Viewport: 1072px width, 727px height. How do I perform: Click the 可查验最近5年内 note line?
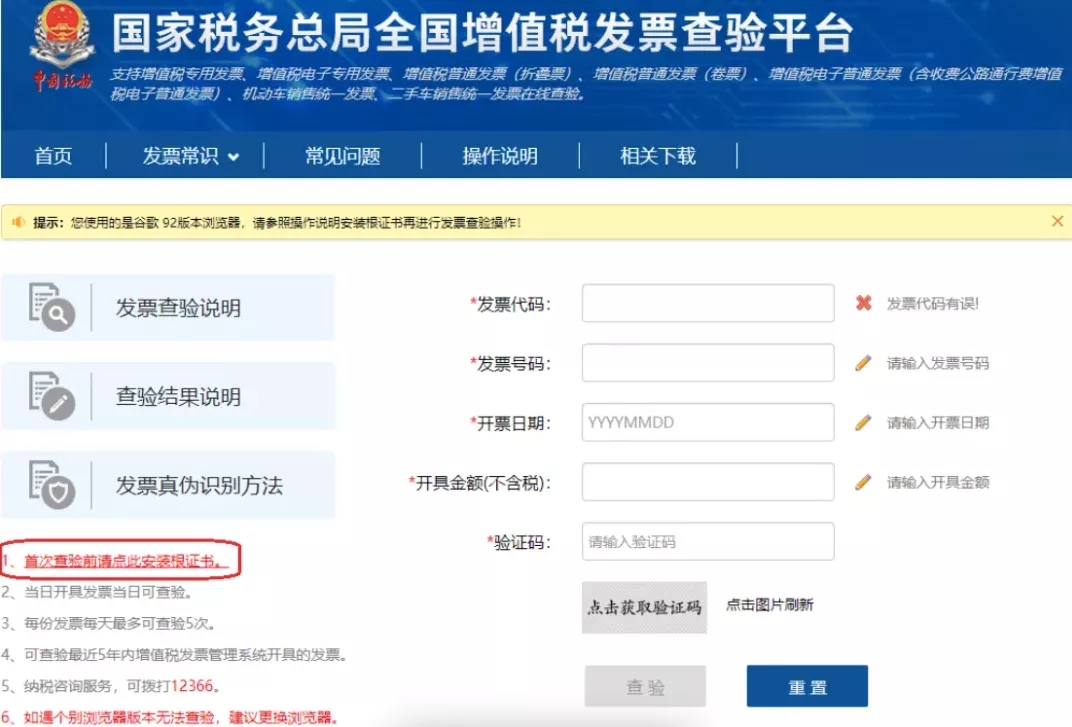[185, 655]
